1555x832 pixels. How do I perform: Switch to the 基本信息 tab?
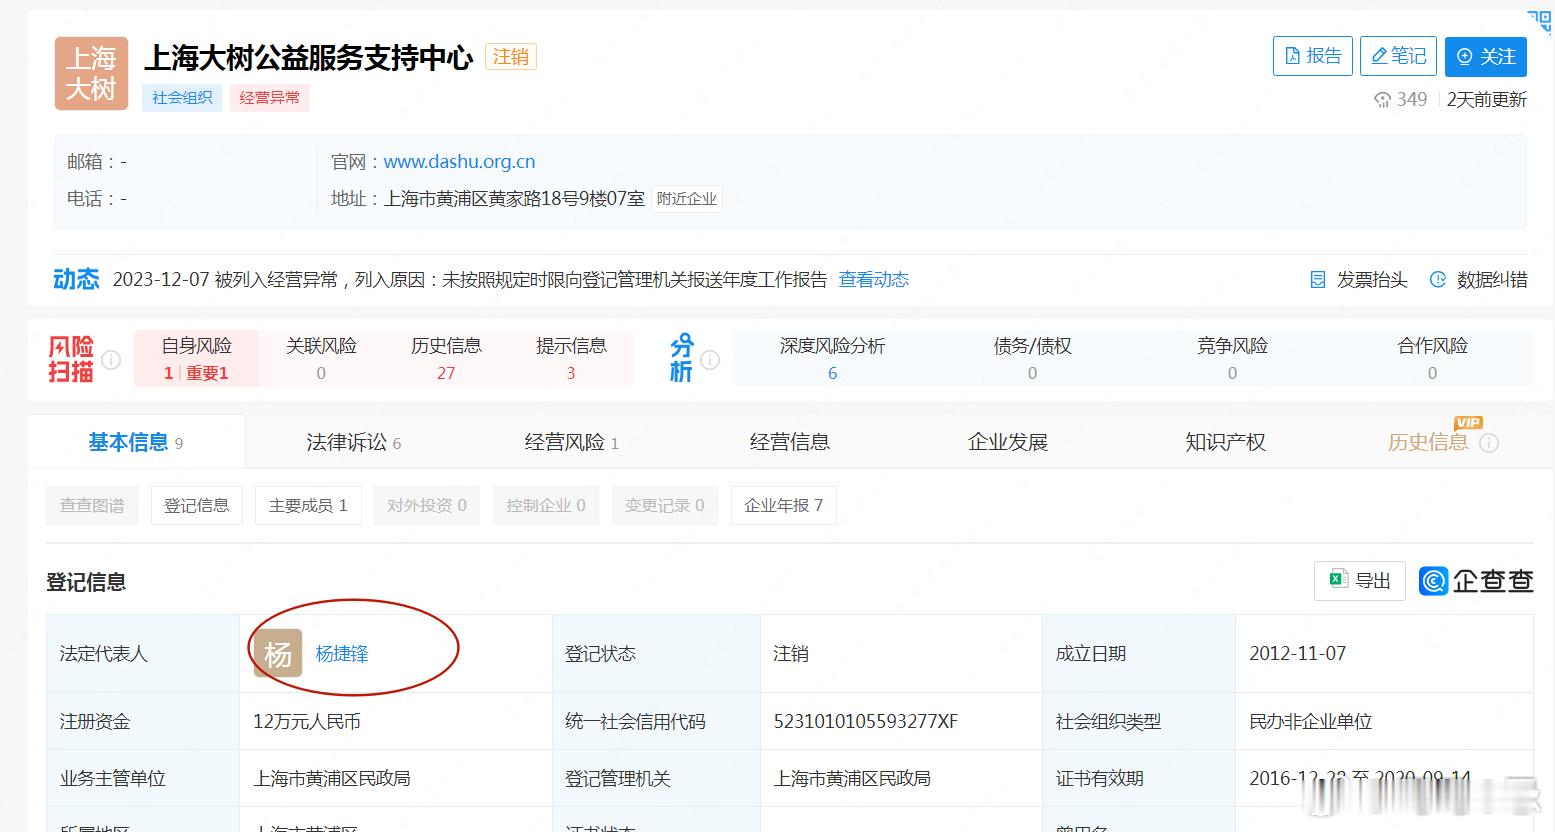pos(136,442)
